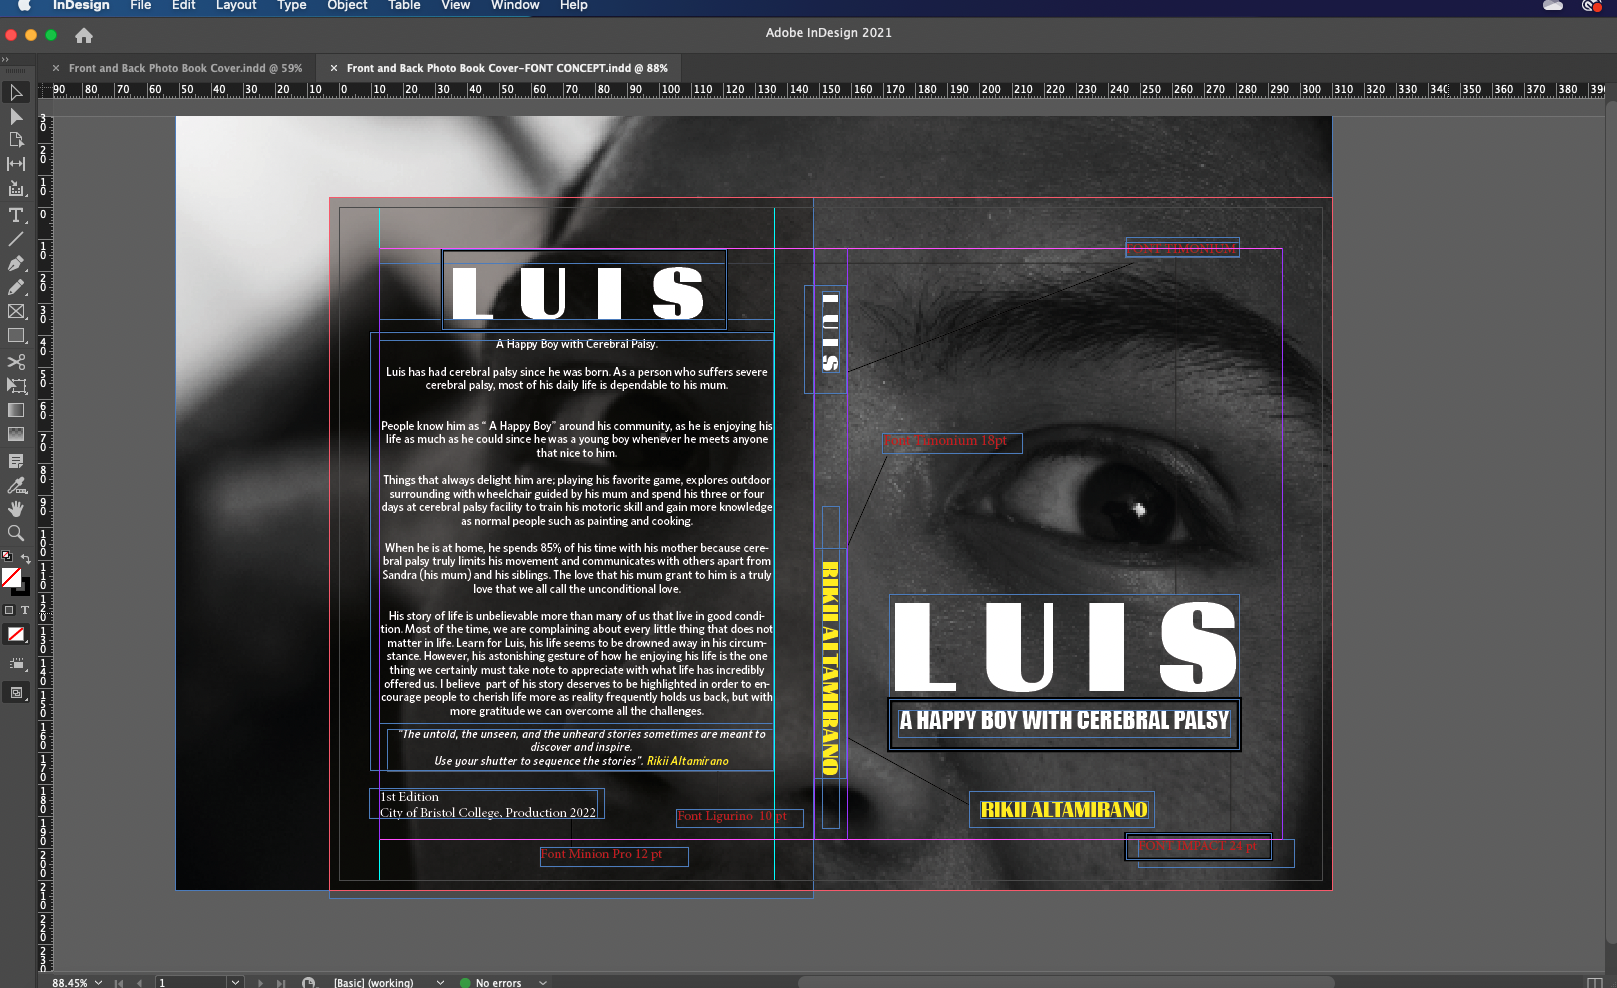Viewport: 1617px width, 988px height.
Task: Switch to Front and Back Photo Book Cover.indd tab
Action: pyautogui.click(x=184, y=68)
